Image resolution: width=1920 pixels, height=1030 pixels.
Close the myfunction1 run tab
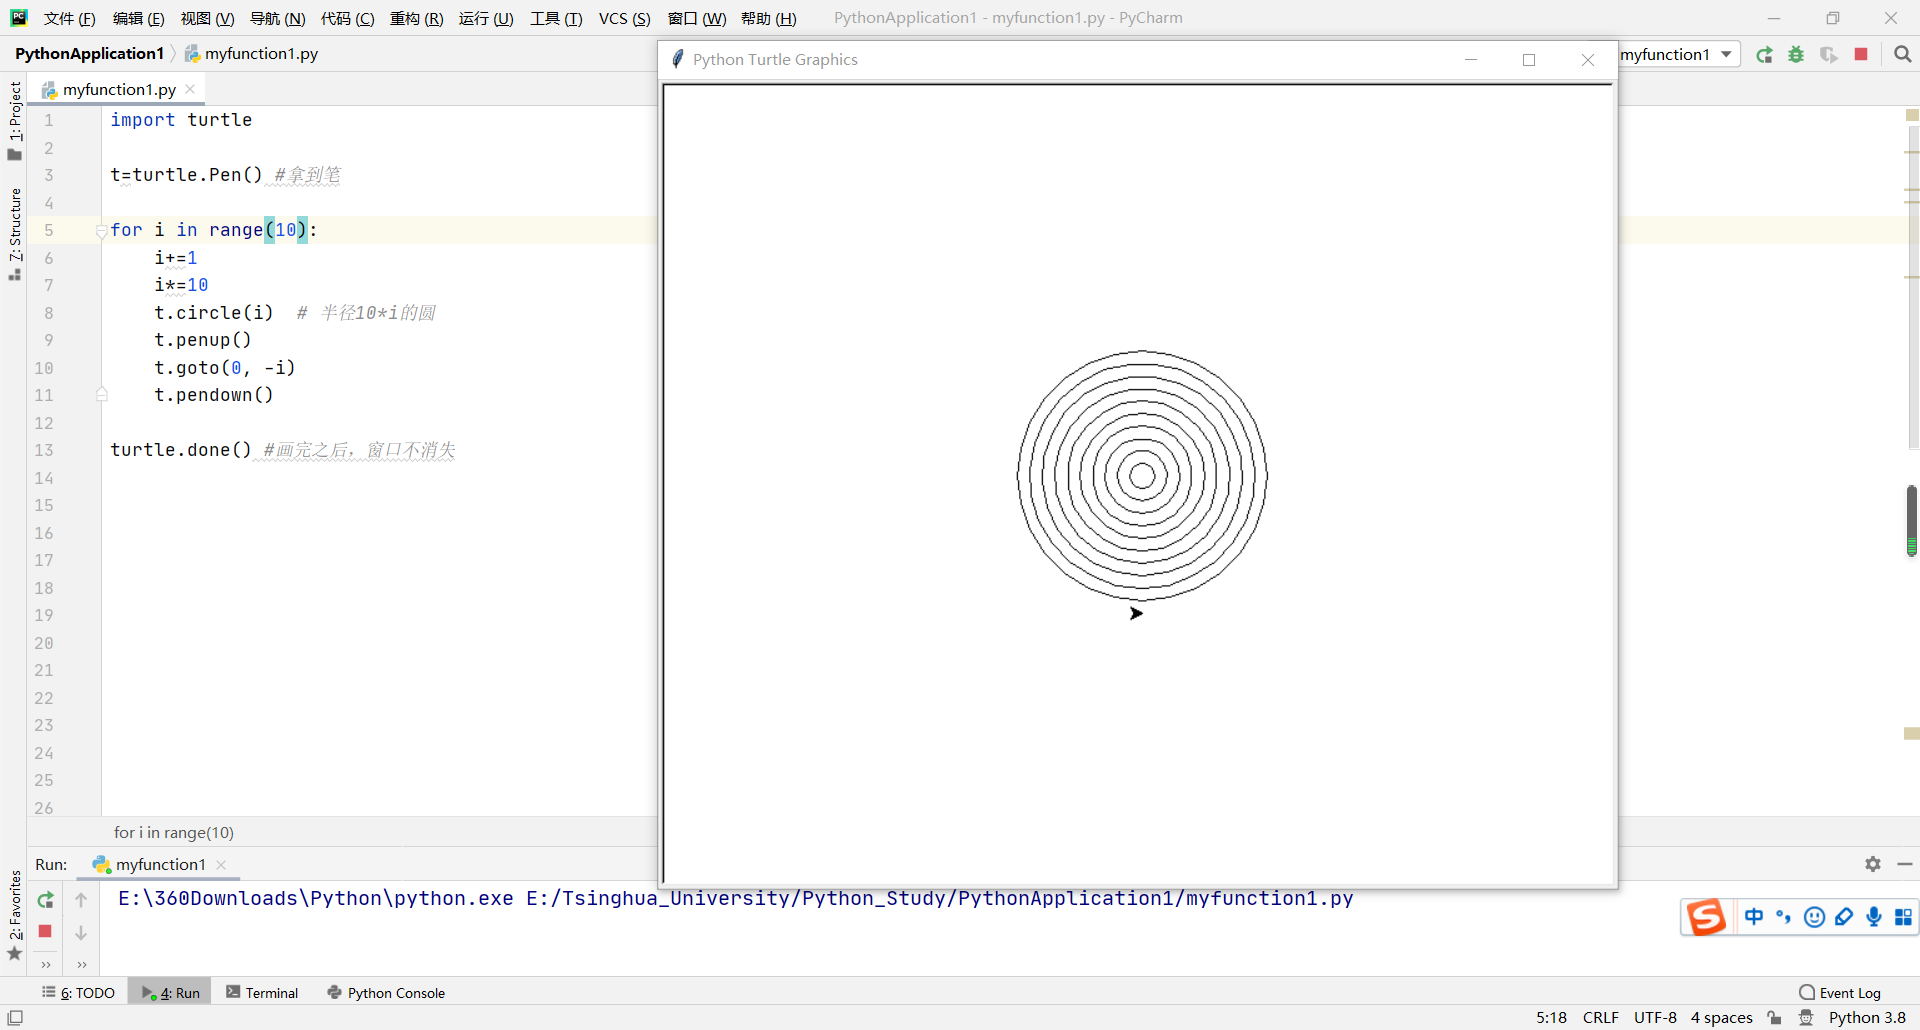click(221, 865)
